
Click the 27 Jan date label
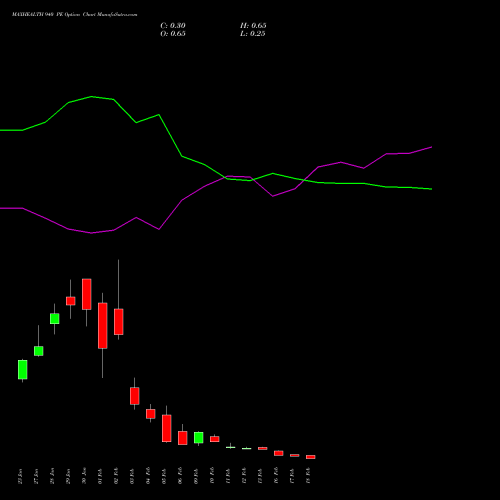(x=36, y=476)
